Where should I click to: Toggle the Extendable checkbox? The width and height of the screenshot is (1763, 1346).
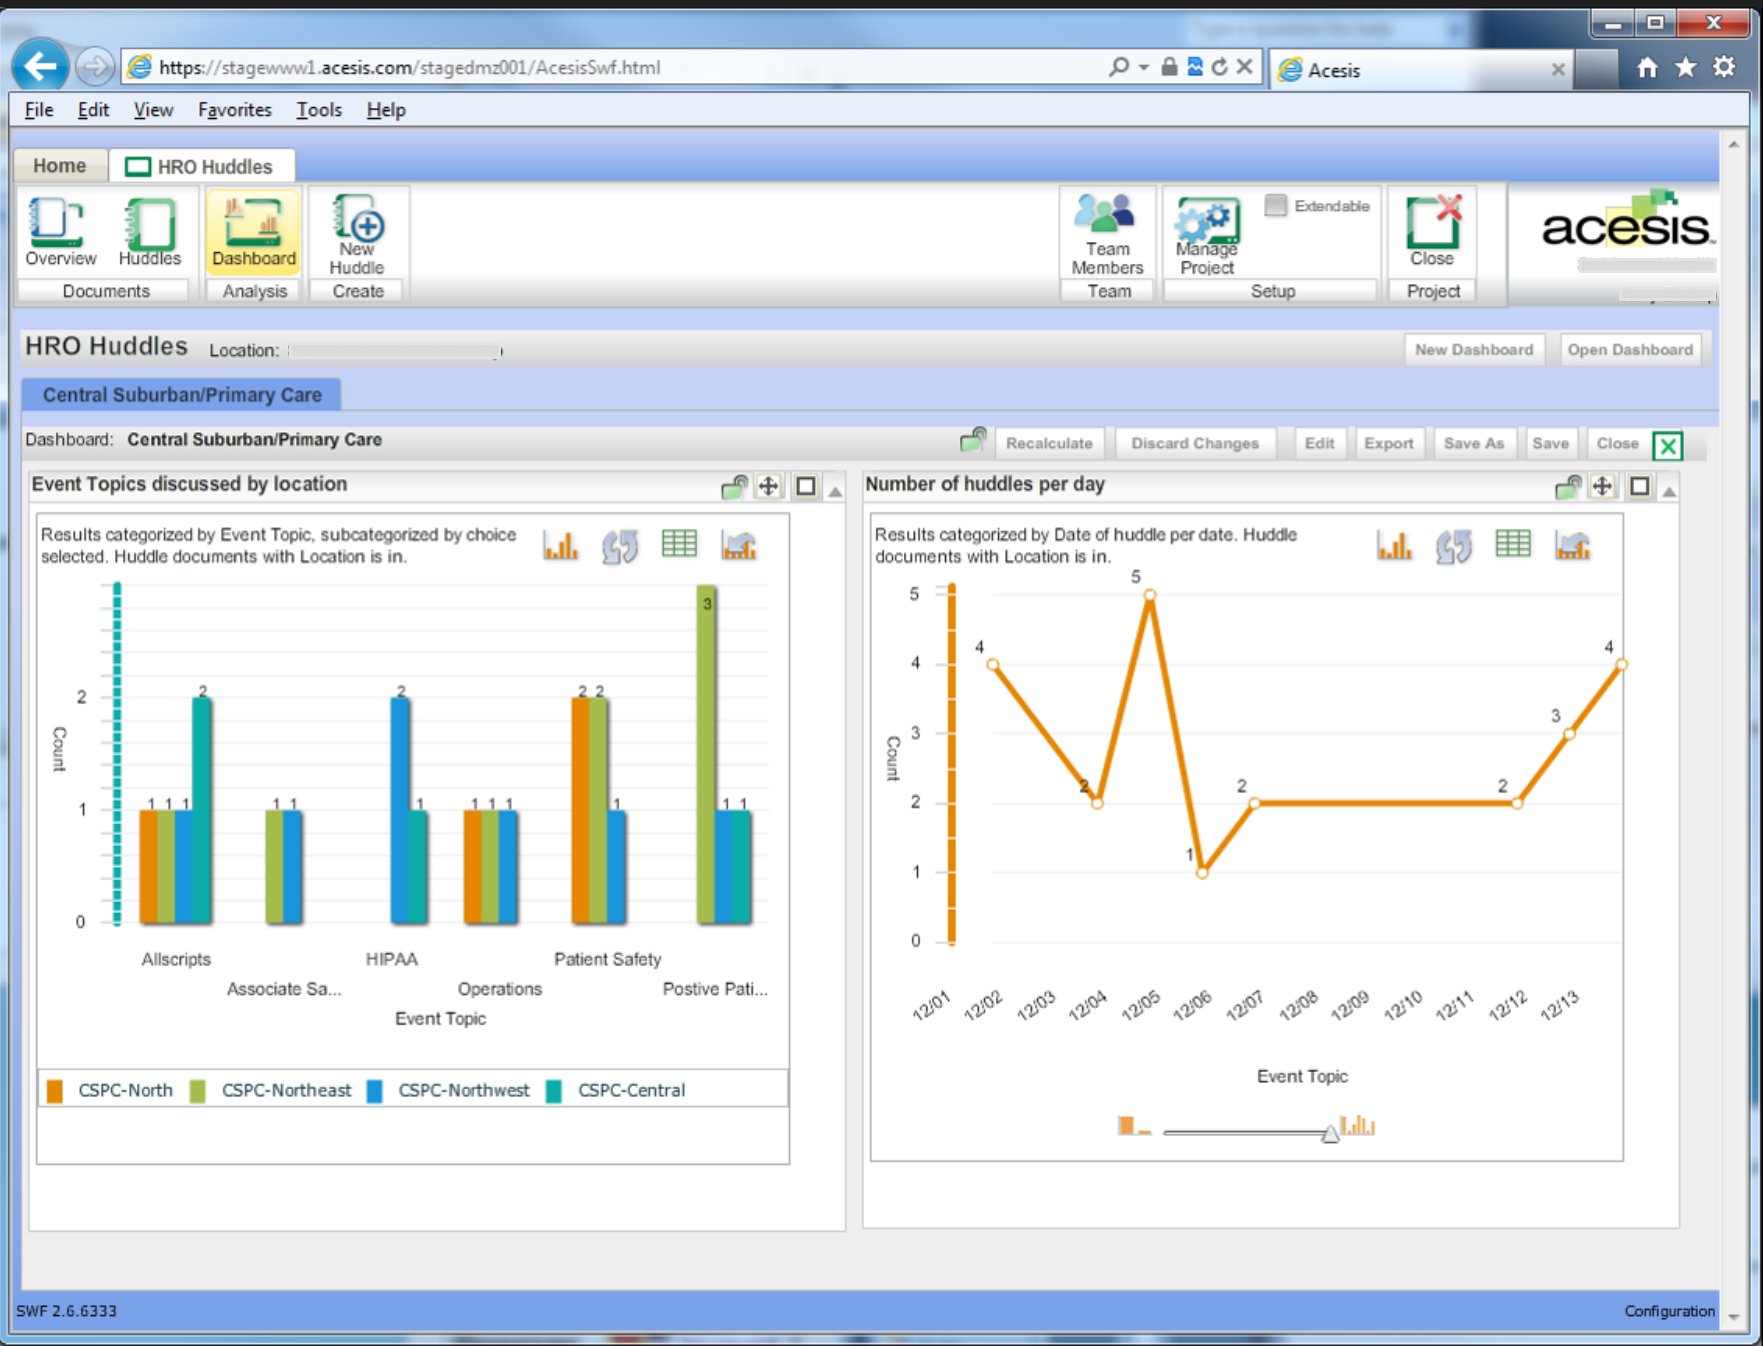1275,205
